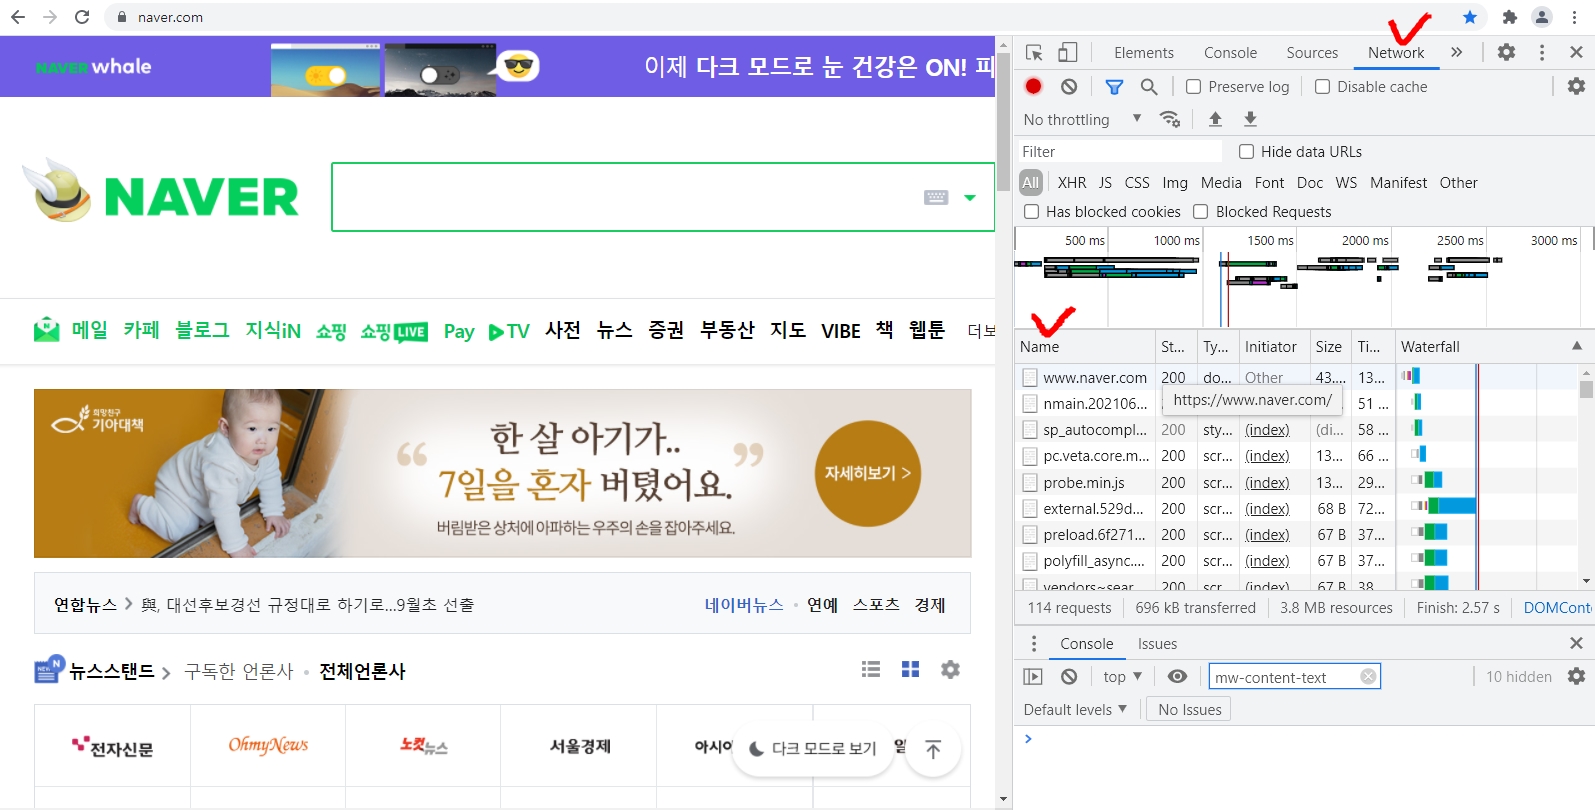Open the 네이버뉴스 link
The image size is (1595, 810).
744,605
